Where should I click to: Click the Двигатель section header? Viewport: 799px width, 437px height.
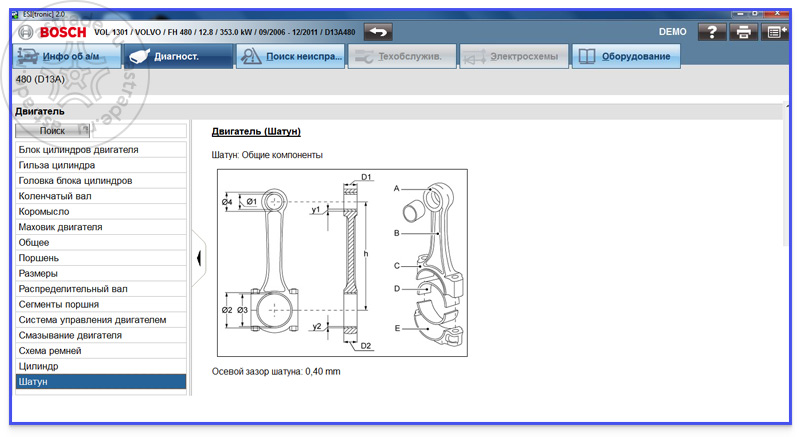point(40,111)
